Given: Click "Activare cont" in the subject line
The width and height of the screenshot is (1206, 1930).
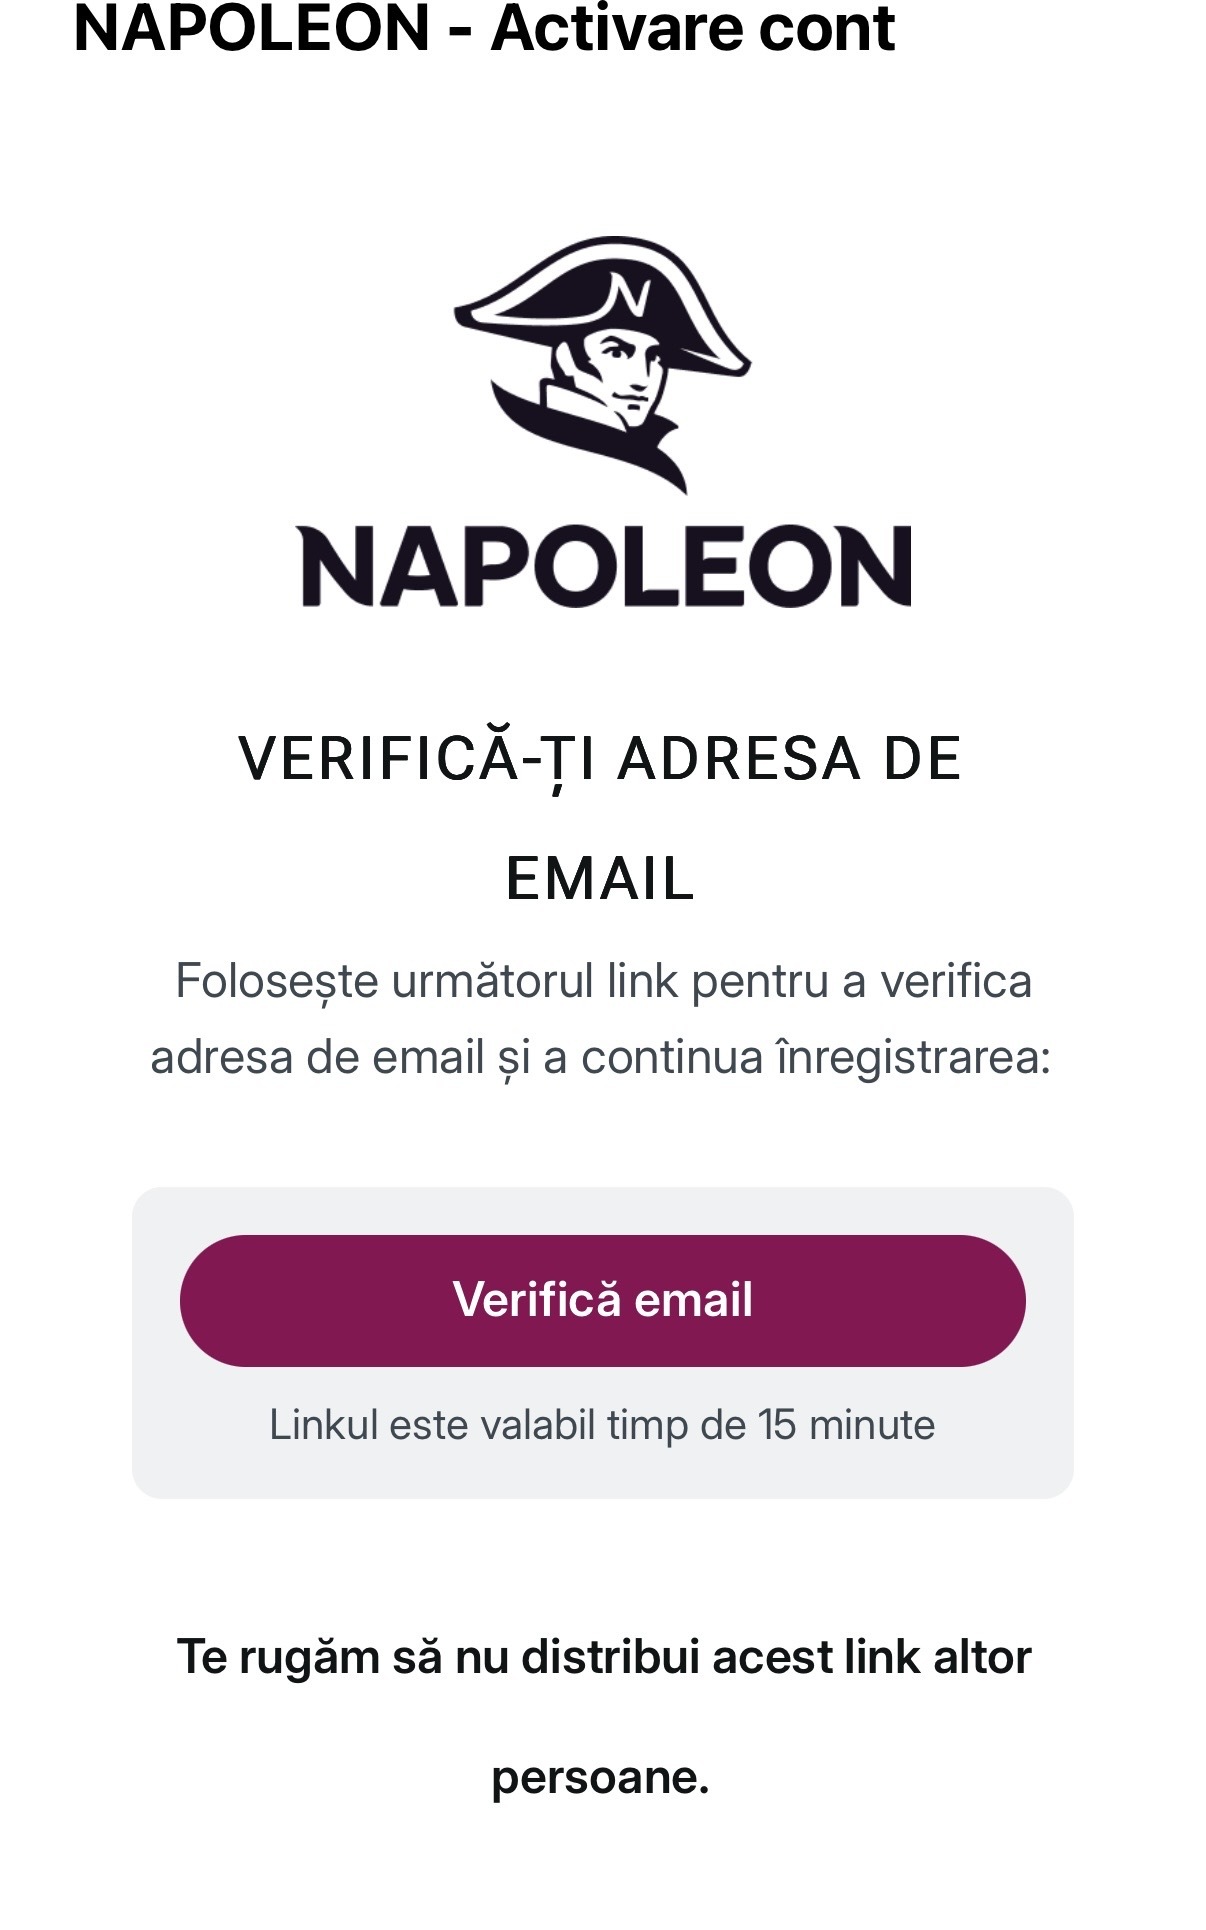Looking at the screenshot, I should click(693, 27).
